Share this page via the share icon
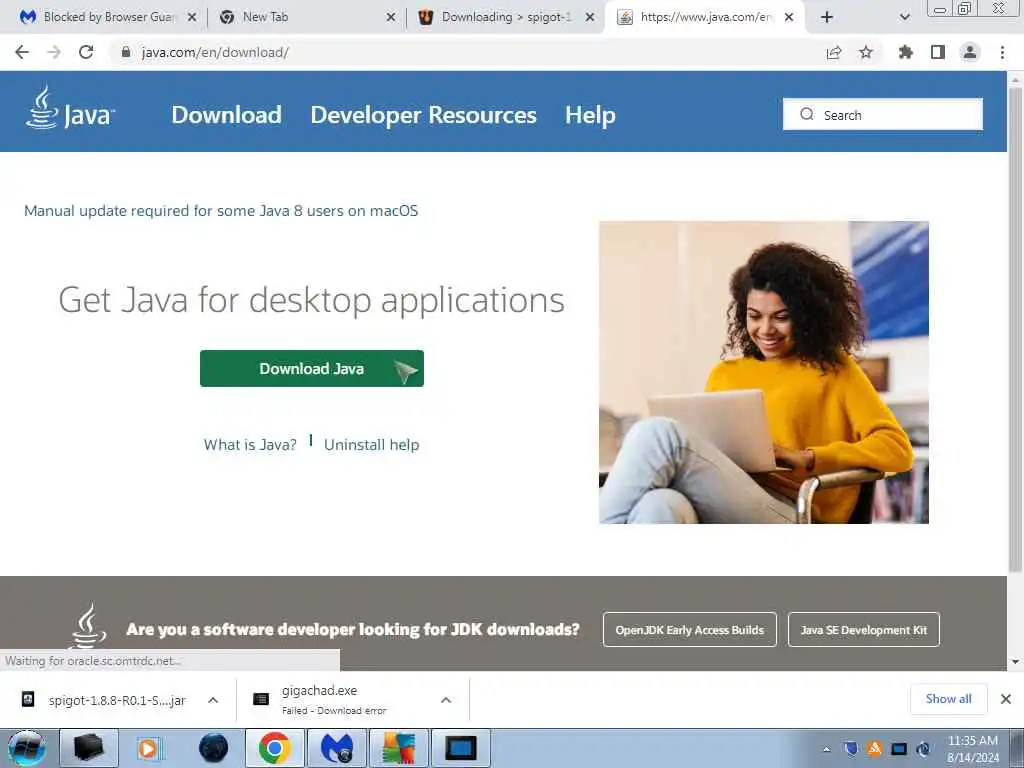This screenshot has width=1024, height=768. (x=833, y=52)
